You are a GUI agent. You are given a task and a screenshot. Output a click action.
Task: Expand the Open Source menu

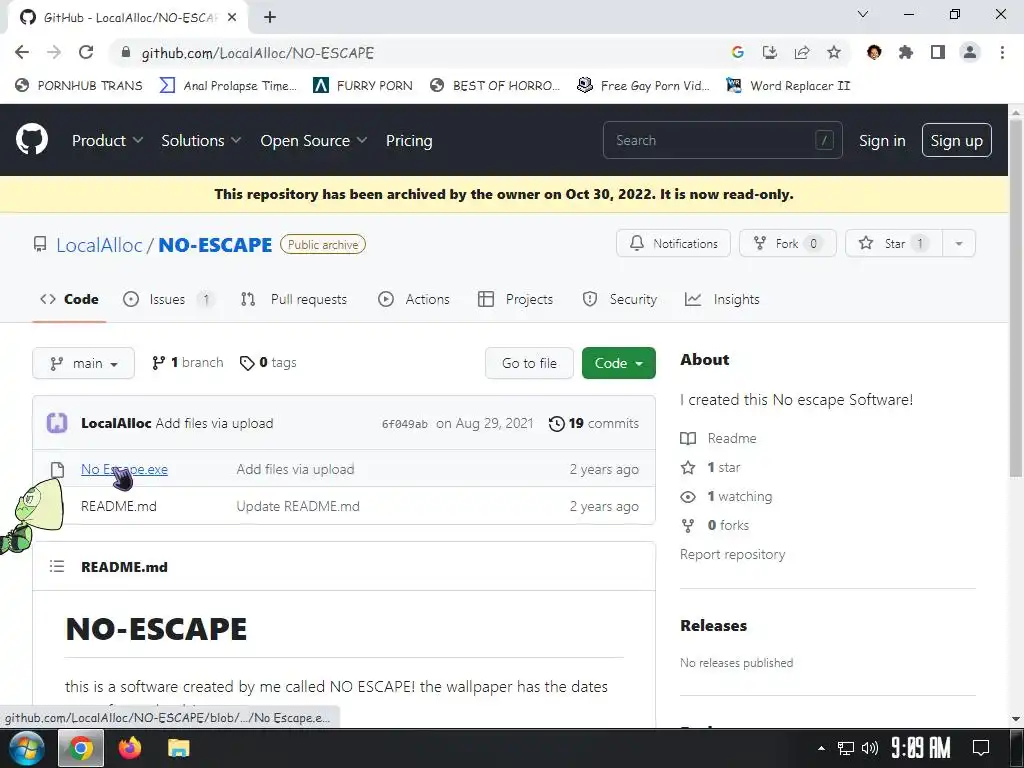tap(313, 140)
